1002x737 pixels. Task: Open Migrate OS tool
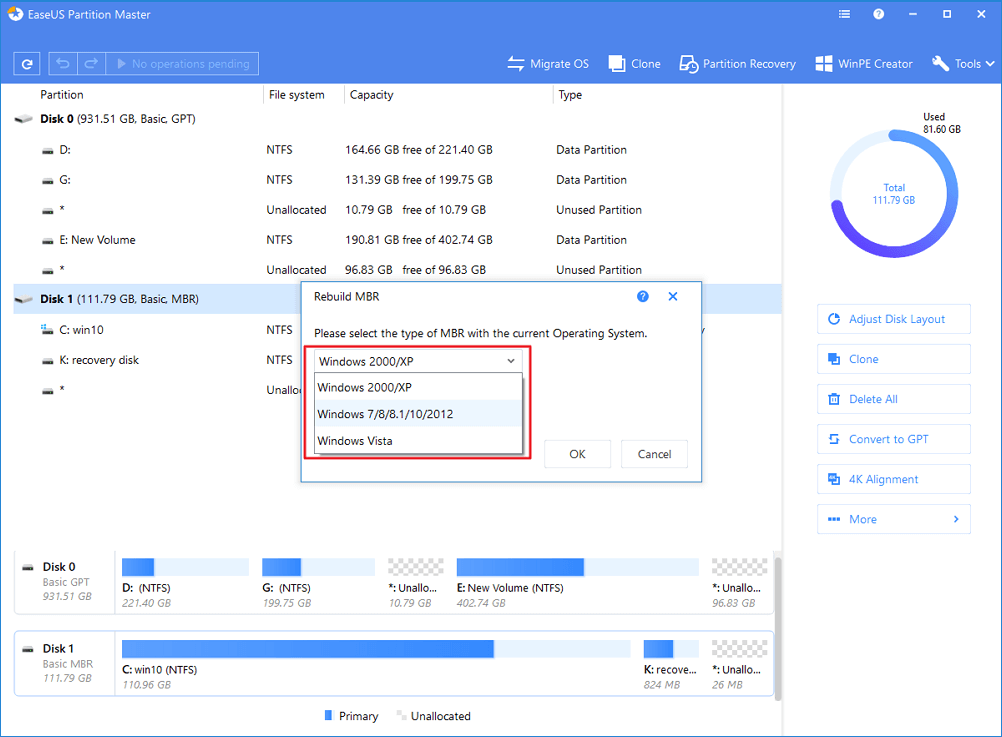548,64
